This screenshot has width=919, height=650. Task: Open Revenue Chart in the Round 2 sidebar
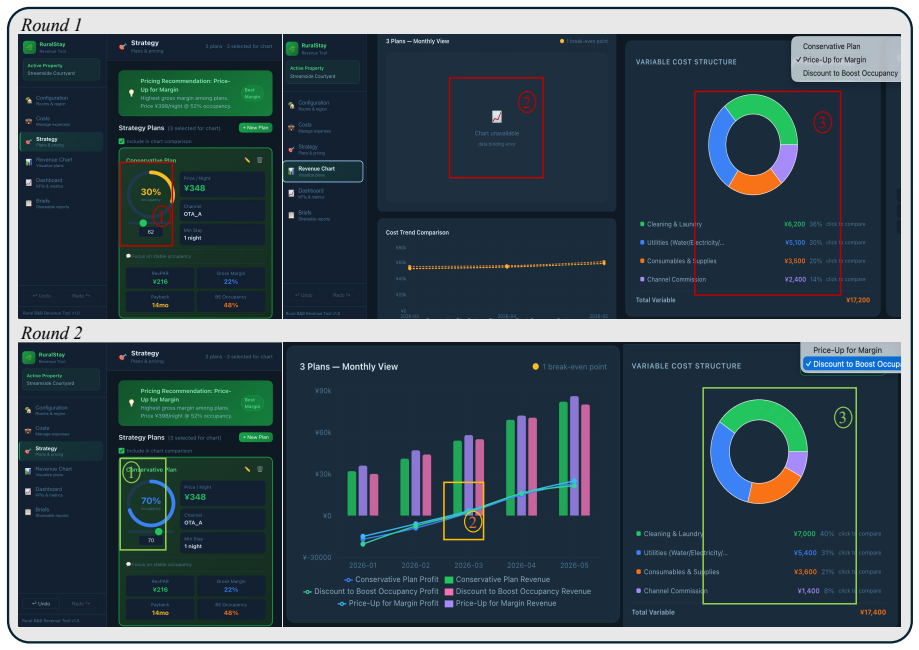click(x=50, y=471)
